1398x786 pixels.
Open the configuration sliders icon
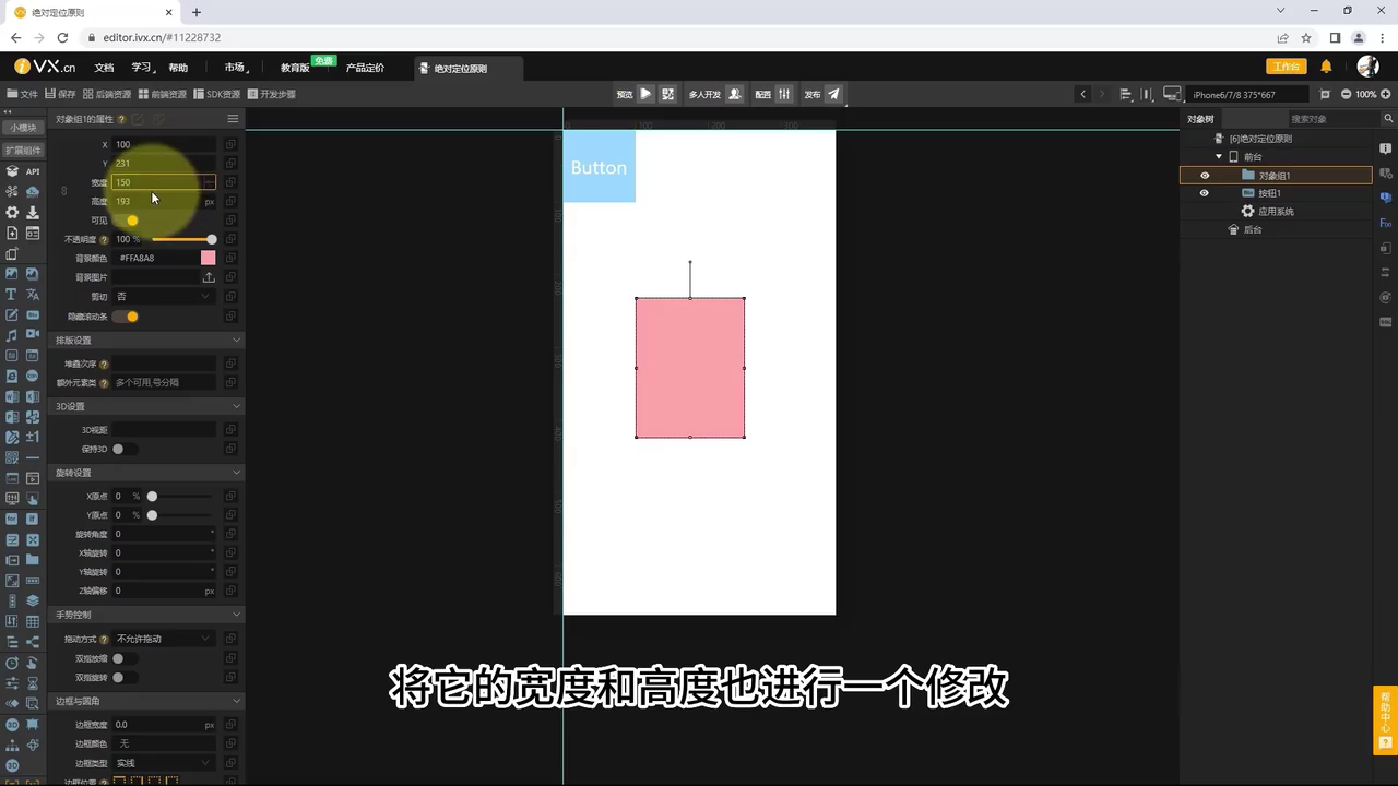click(785, 94)
